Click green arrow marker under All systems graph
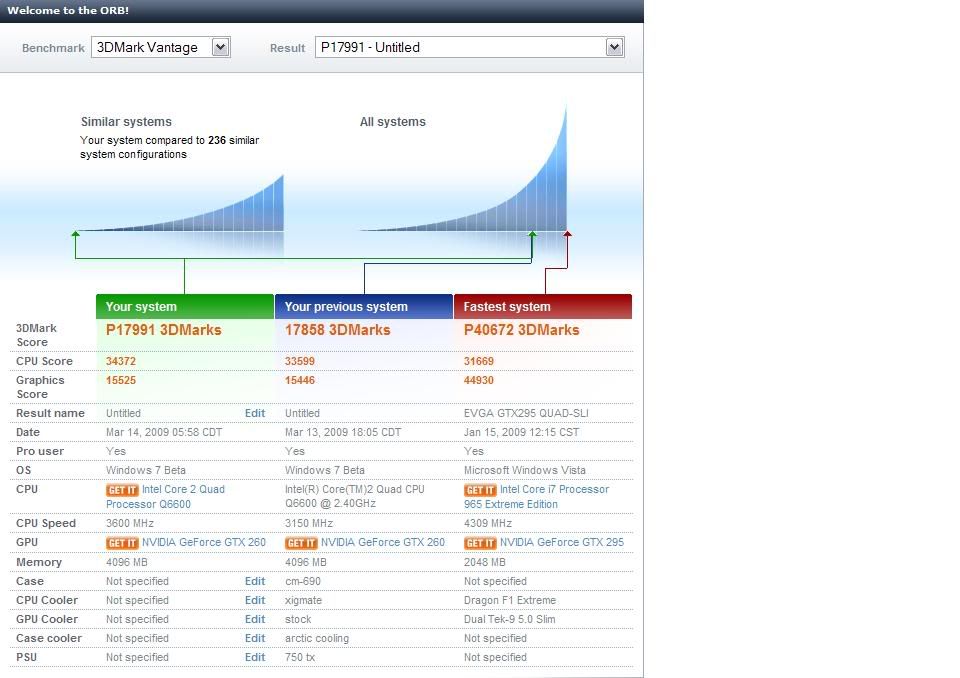The height and width of the screenshot is (678, 960). click(532, 234)
